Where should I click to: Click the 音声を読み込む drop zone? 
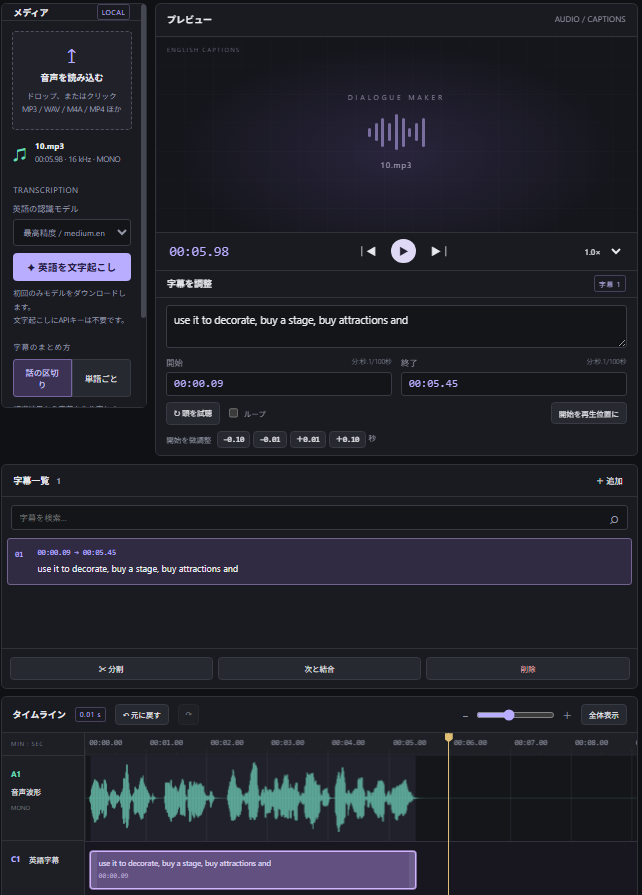(x=72, y=80)
